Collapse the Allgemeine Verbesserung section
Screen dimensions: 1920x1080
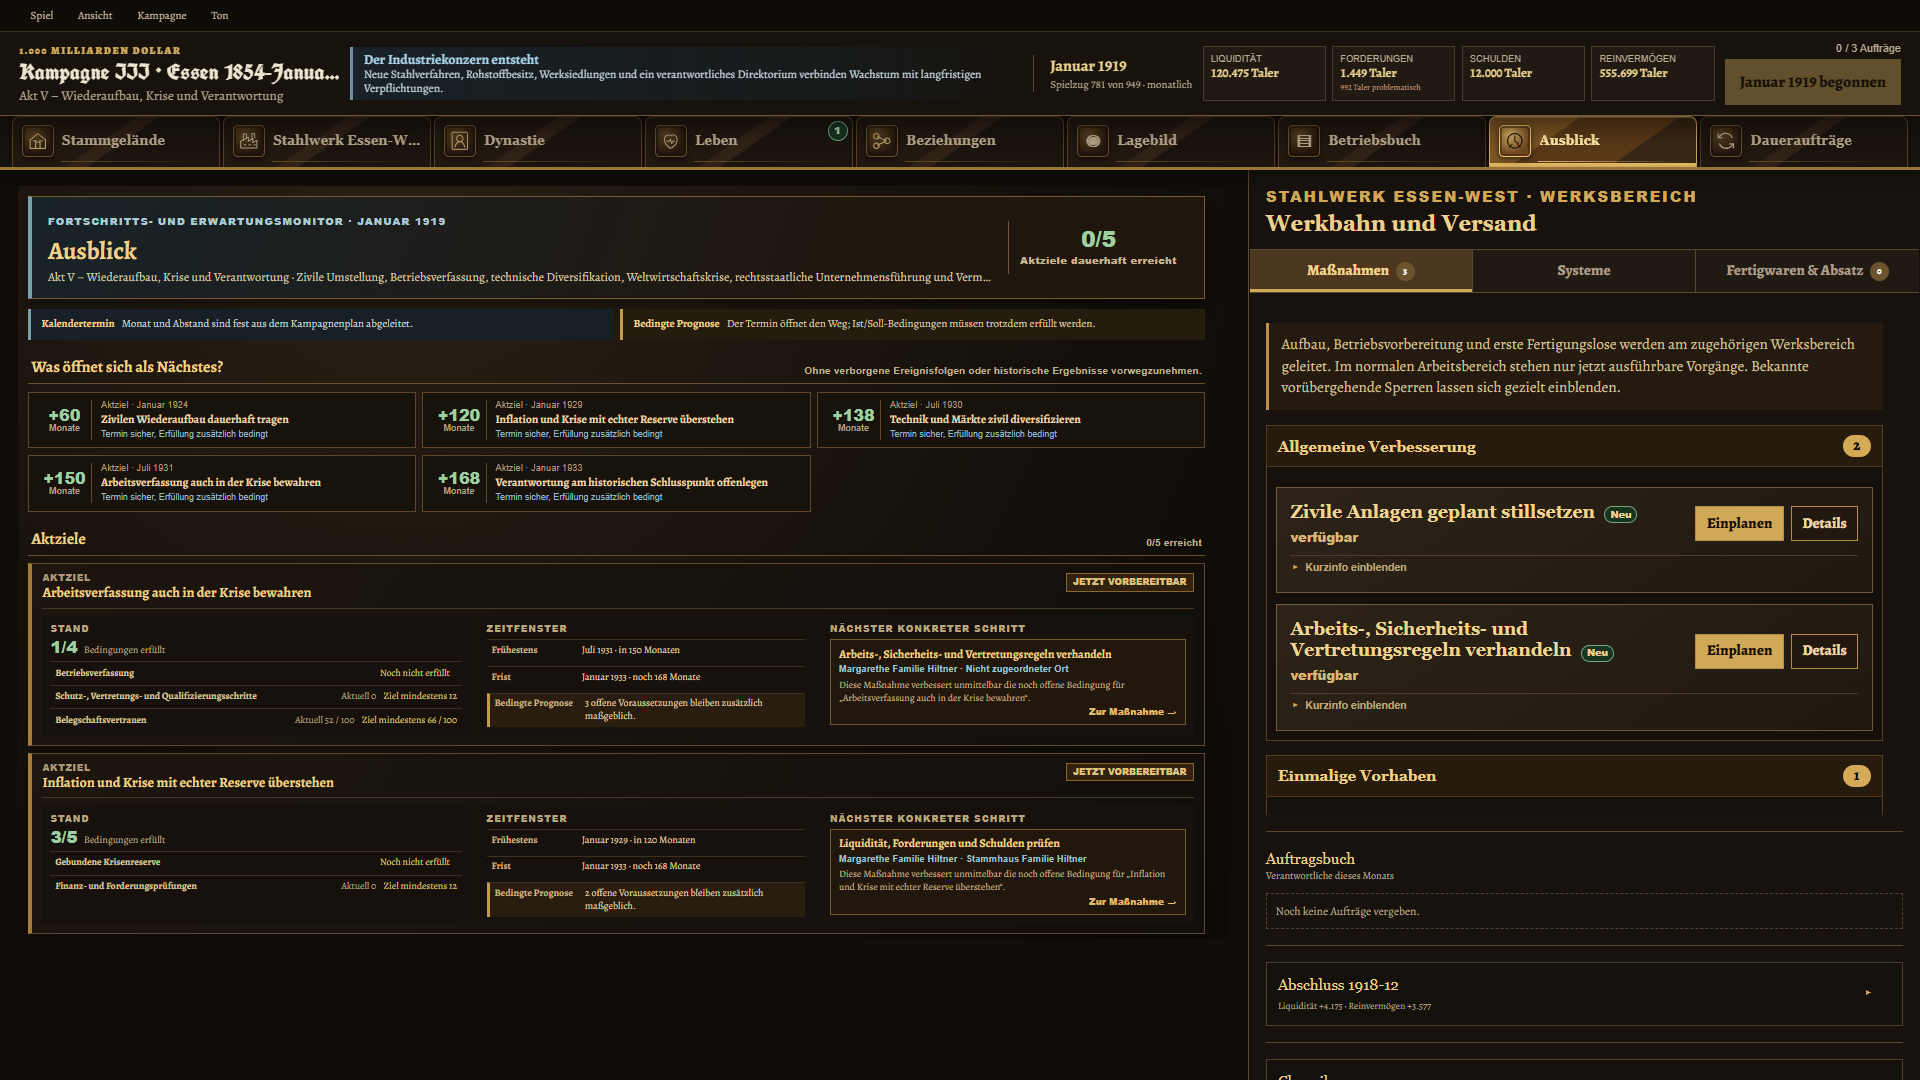click(x=1574, y=447)
